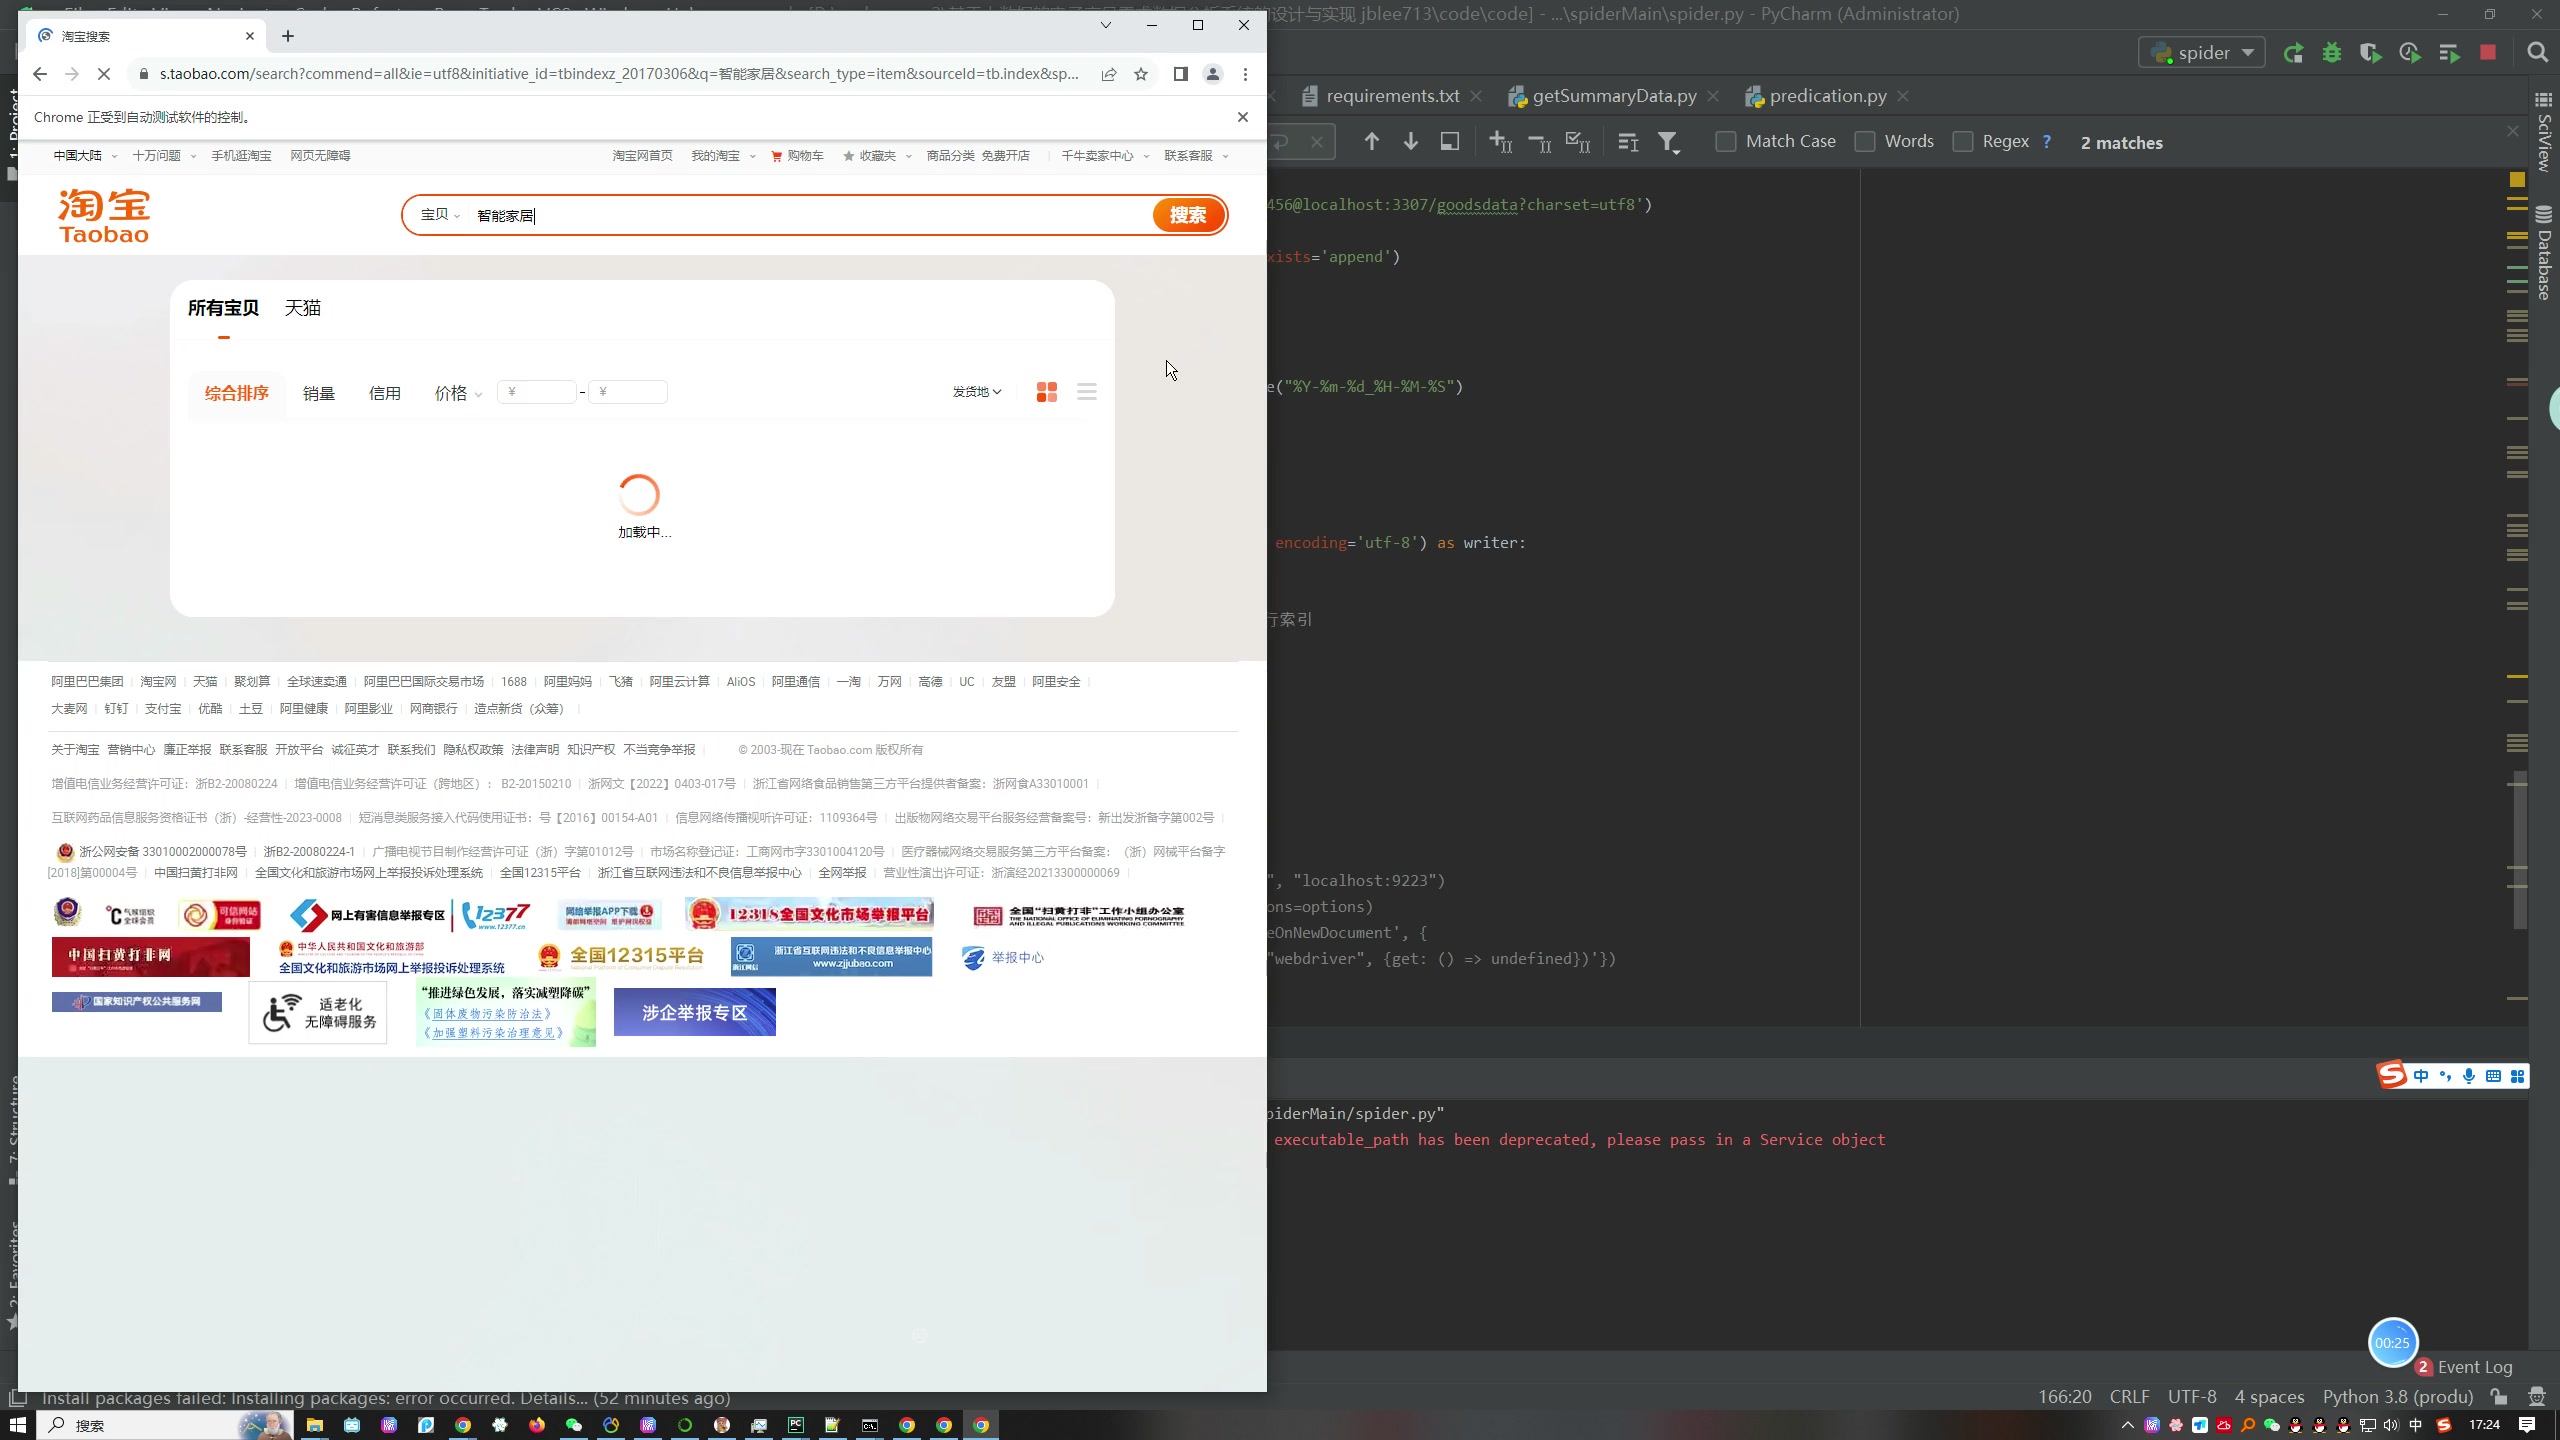Enable the Regex checkbox
The height and width of the screenshot is (1440, 2560).
point(1963,142)
